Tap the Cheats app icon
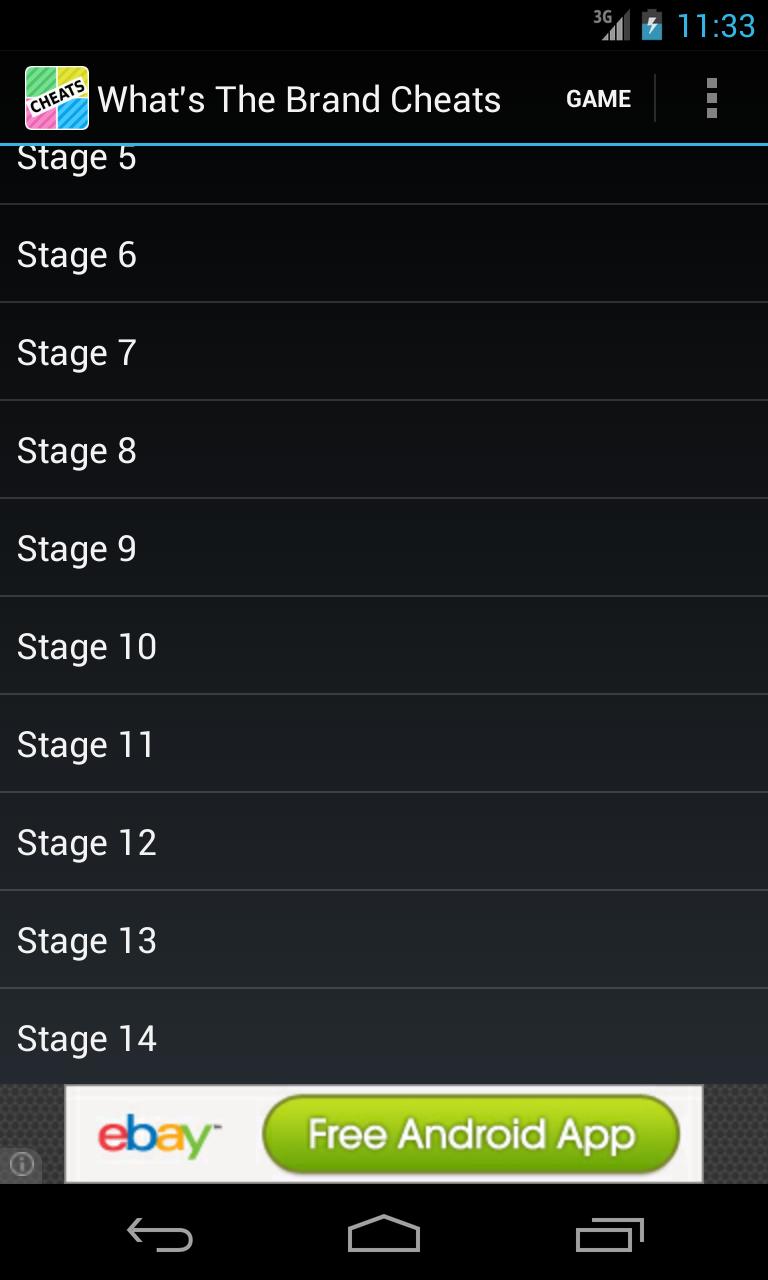This screenshot has width=768, height=1280. click(x=57, y=98)
